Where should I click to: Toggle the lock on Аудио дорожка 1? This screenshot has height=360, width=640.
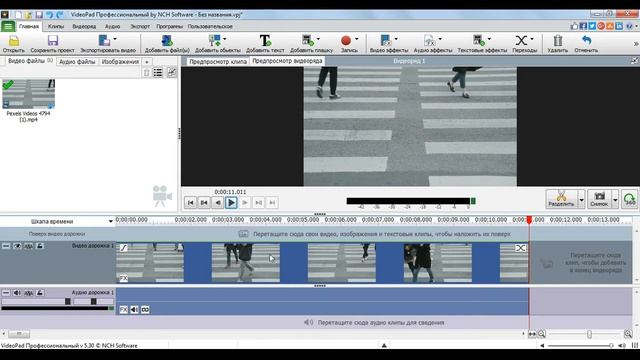coord(40,293)
